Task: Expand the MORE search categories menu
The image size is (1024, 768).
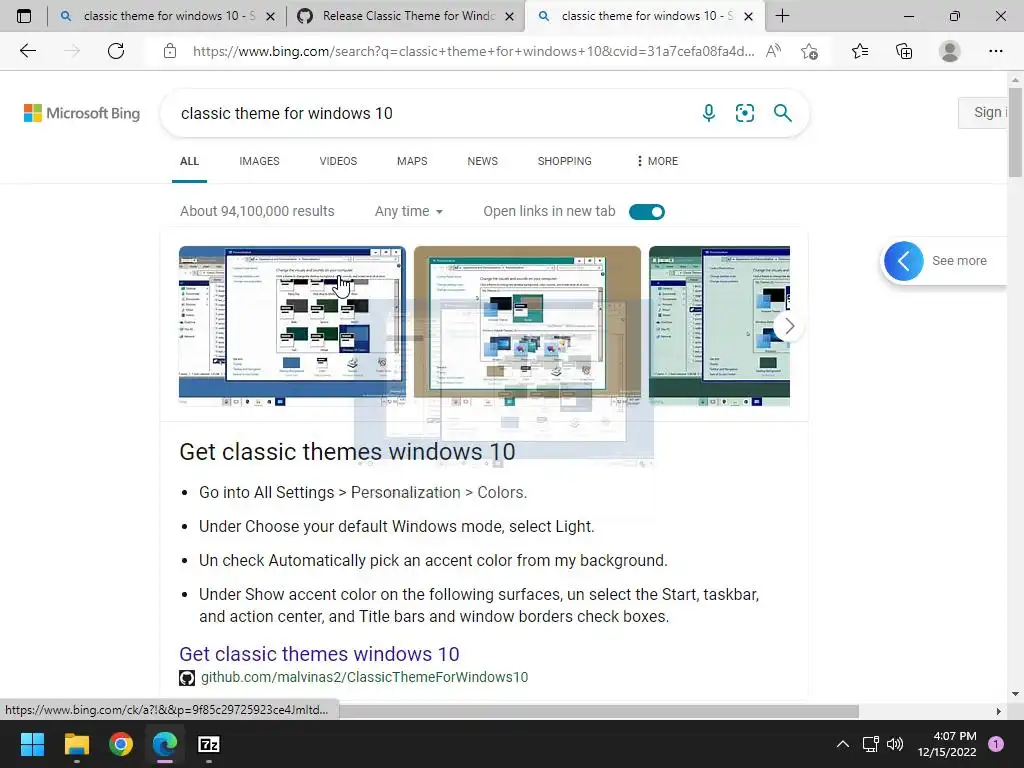Action: coord(657,161)
